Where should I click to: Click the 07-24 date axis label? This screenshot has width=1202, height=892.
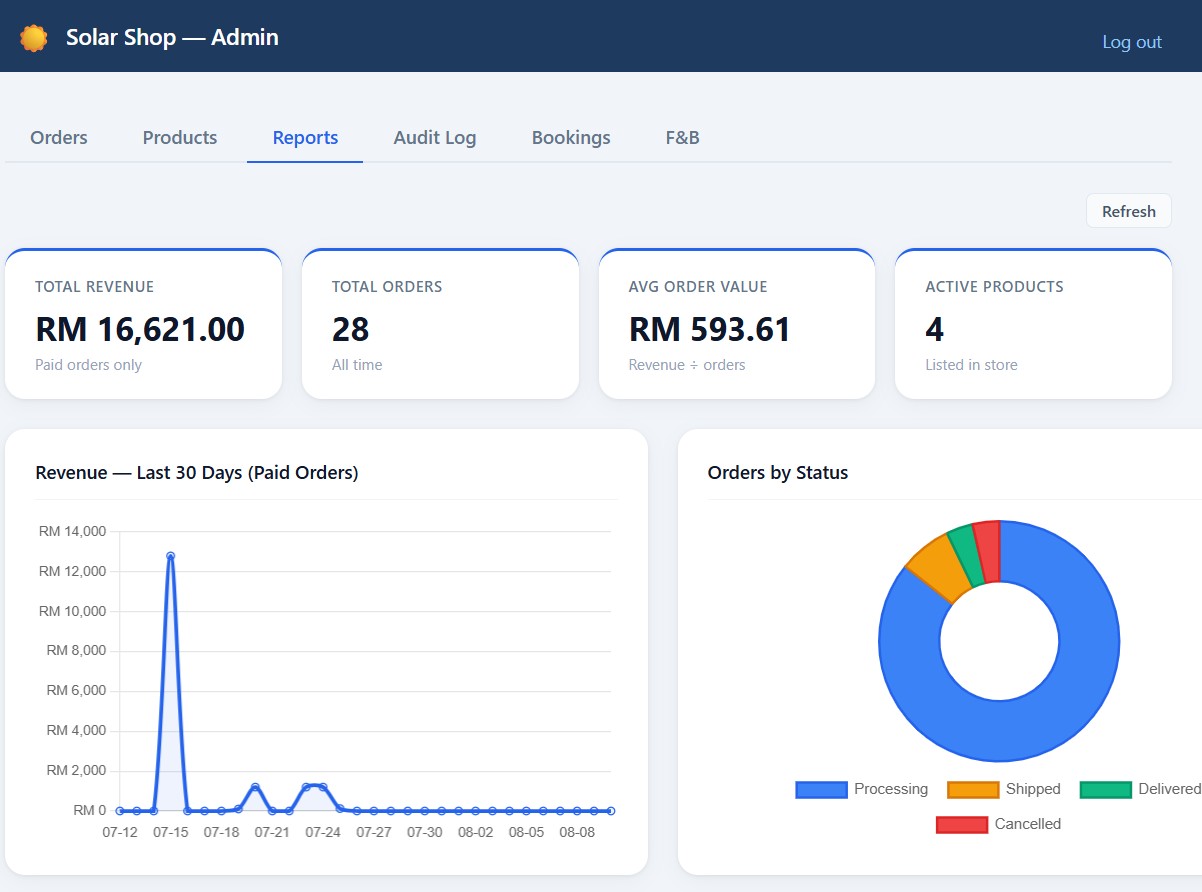323,832
